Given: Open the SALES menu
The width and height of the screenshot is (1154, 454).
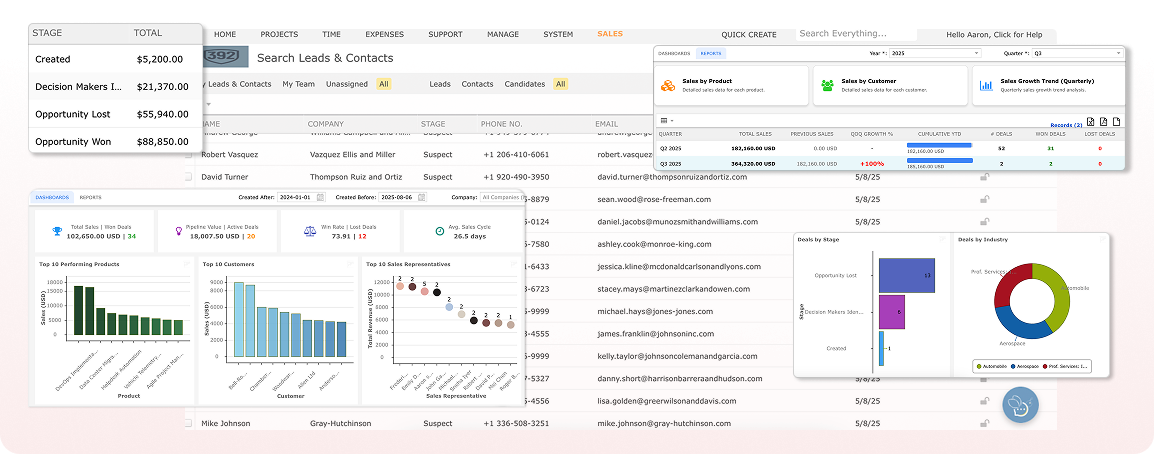Looking at the screenshot, I should tap(610, 34).
